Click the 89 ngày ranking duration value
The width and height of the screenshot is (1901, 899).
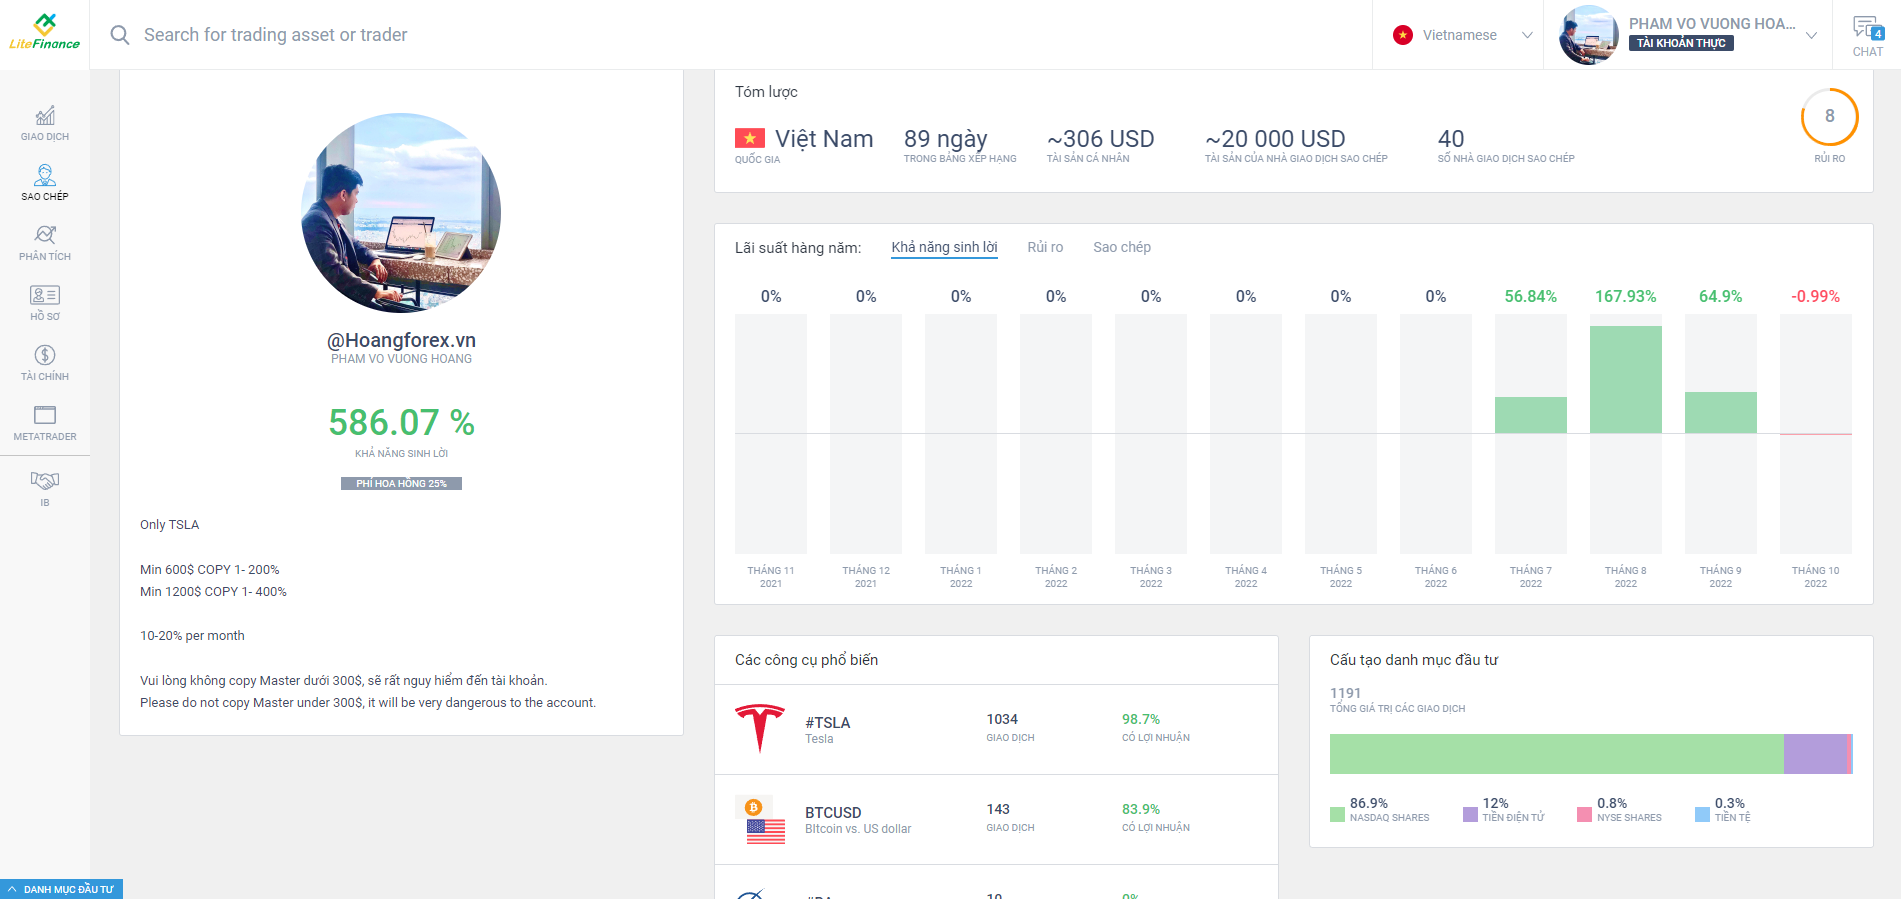945,139
